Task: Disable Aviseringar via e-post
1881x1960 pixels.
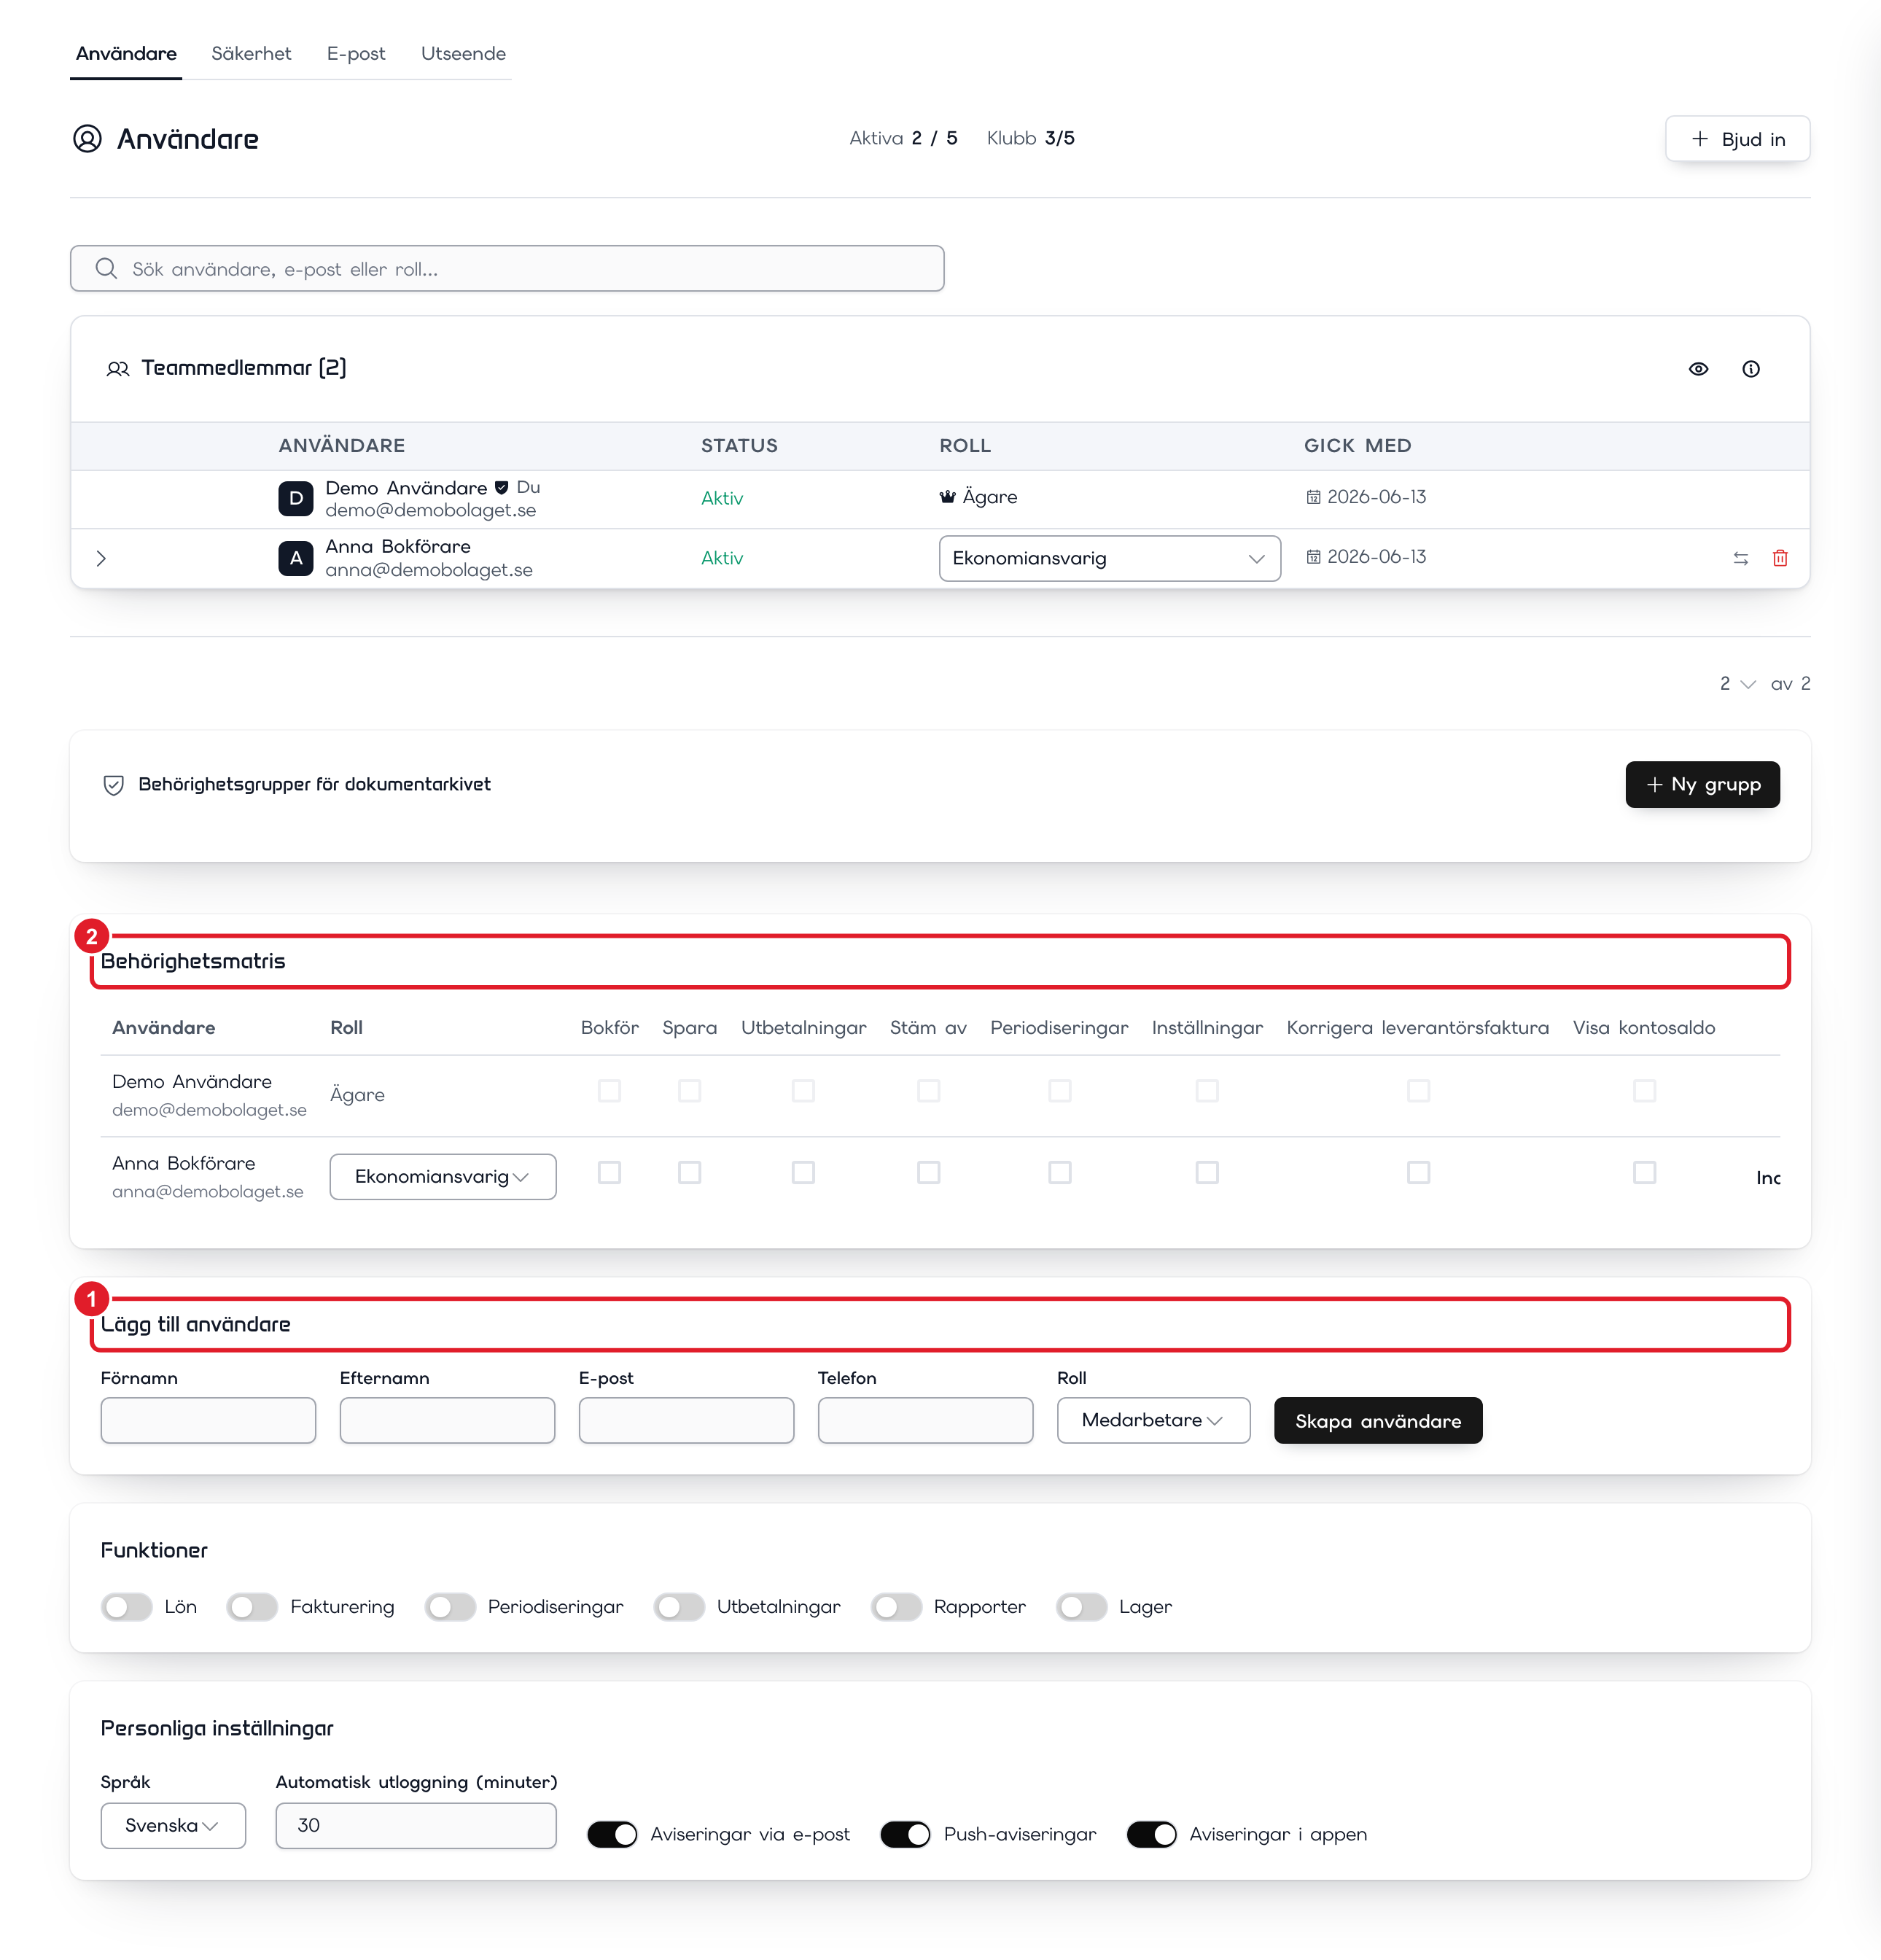Action: (x=612, y=1834)
